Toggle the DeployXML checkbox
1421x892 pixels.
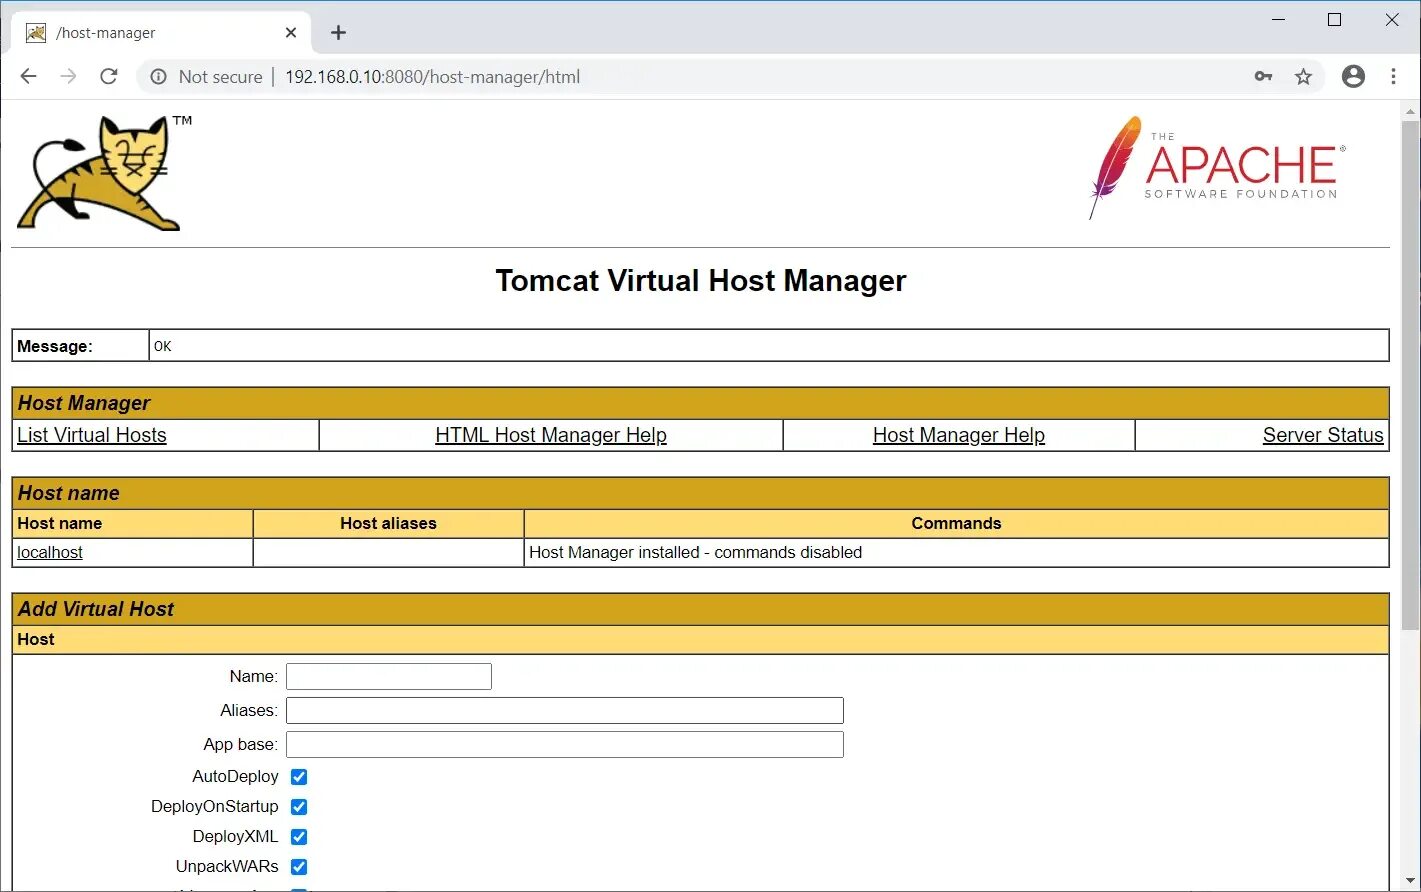point(299,837)
